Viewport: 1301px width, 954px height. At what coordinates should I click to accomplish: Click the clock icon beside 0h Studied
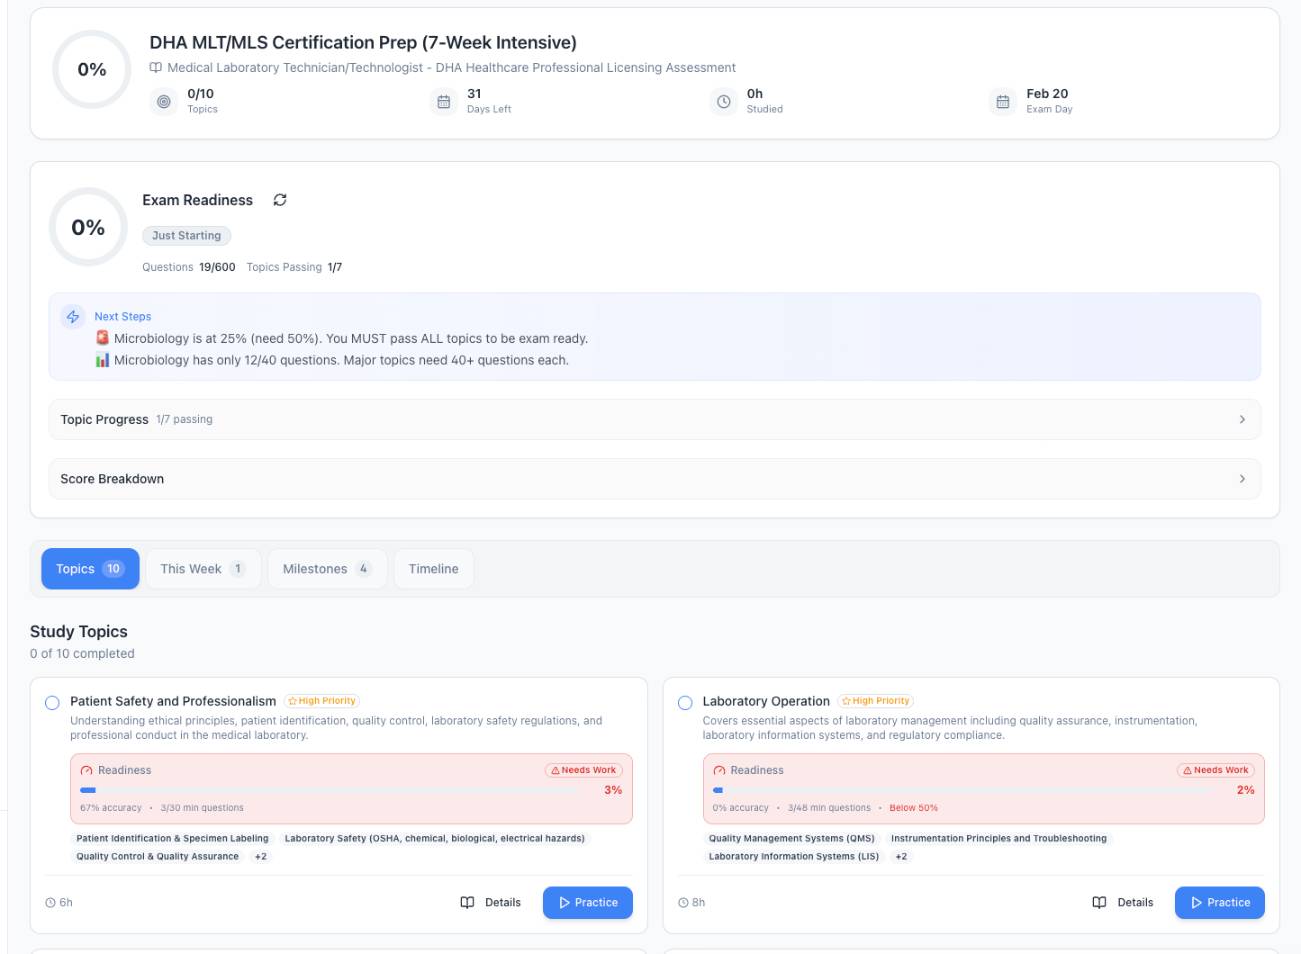point(724,101)
